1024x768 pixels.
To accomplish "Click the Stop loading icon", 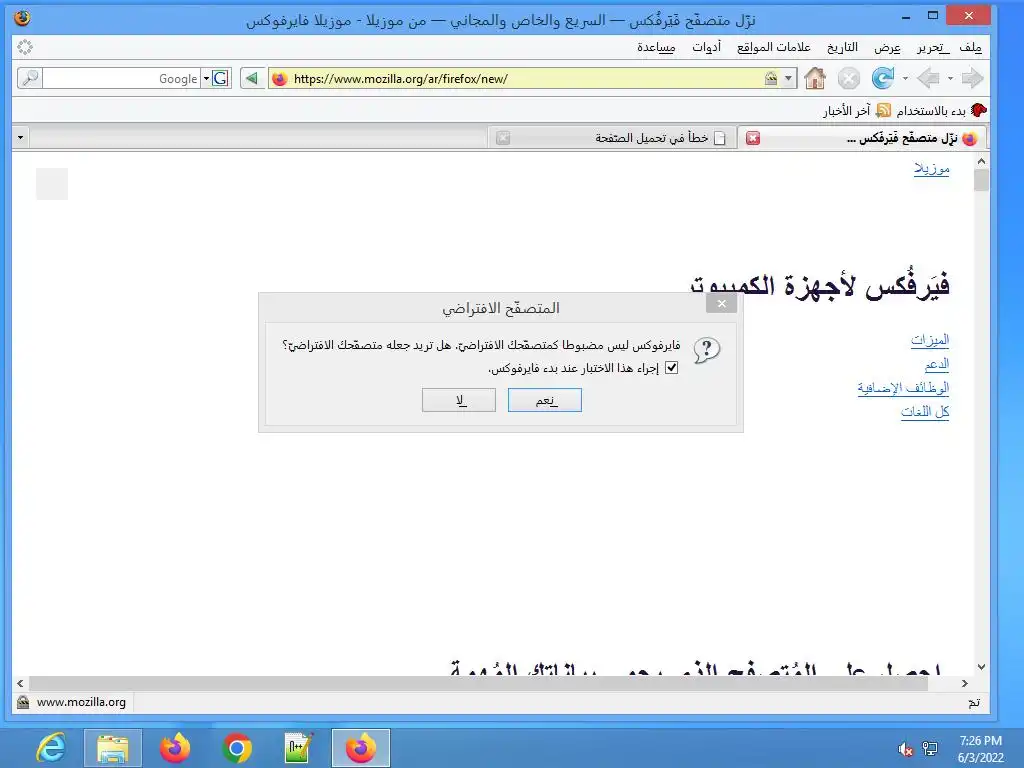I will pyautogui.click(x=848, y=79).
